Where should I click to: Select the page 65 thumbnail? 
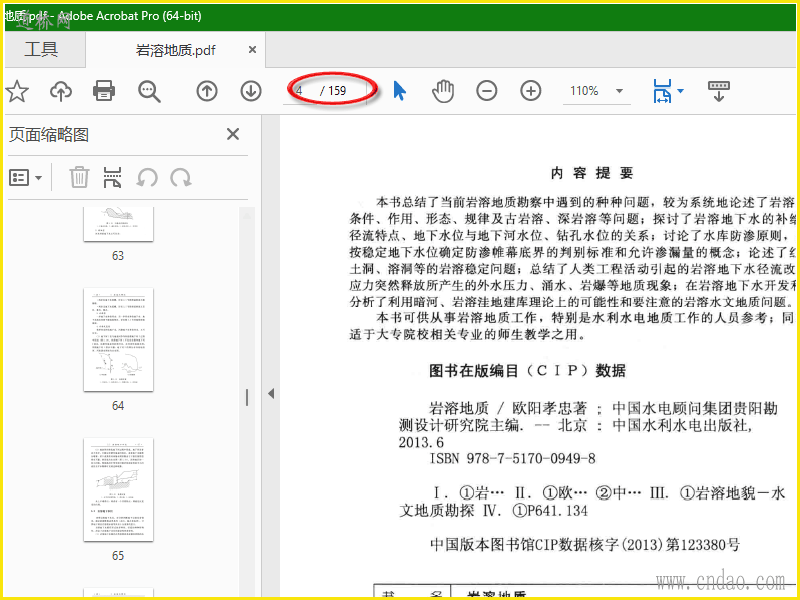click(118, 490)
